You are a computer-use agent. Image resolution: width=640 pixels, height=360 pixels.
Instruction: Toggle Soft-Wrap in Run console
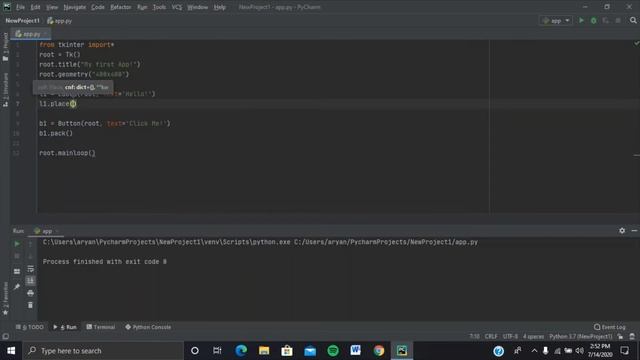coord(30,269)
